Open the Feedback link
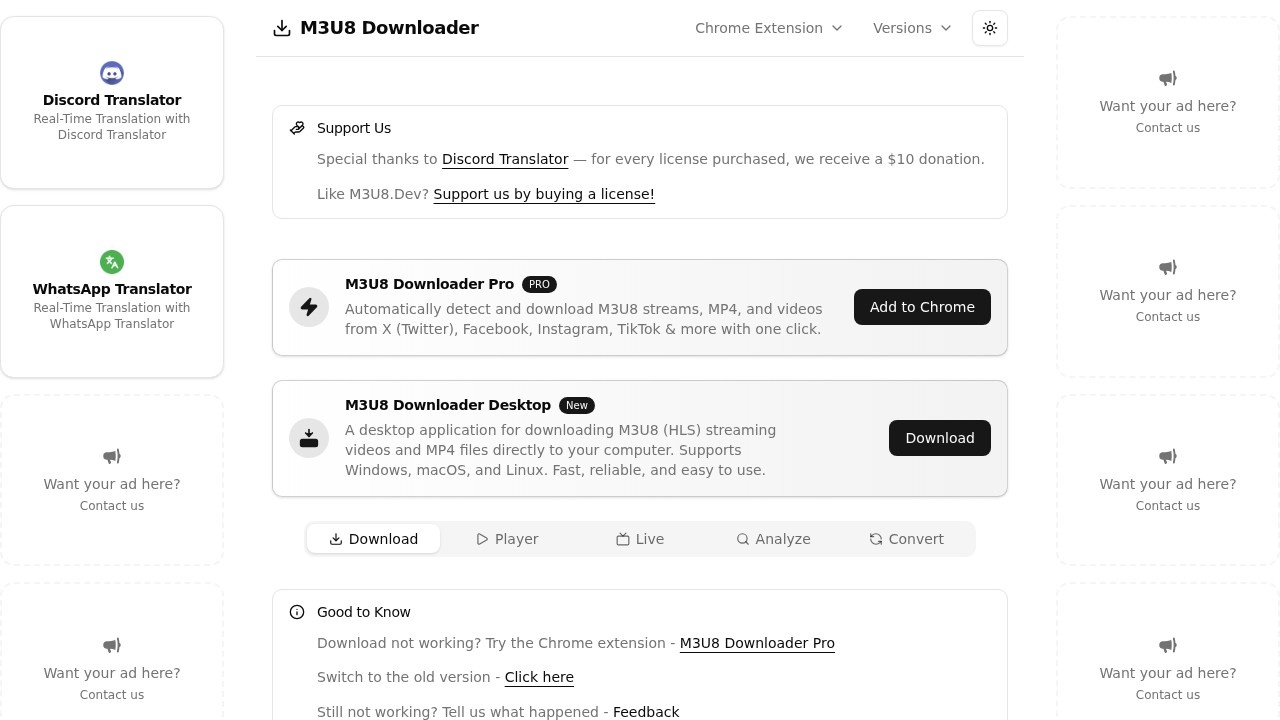The width and height of the screenshot is (1280, 720). coord(646,711)
